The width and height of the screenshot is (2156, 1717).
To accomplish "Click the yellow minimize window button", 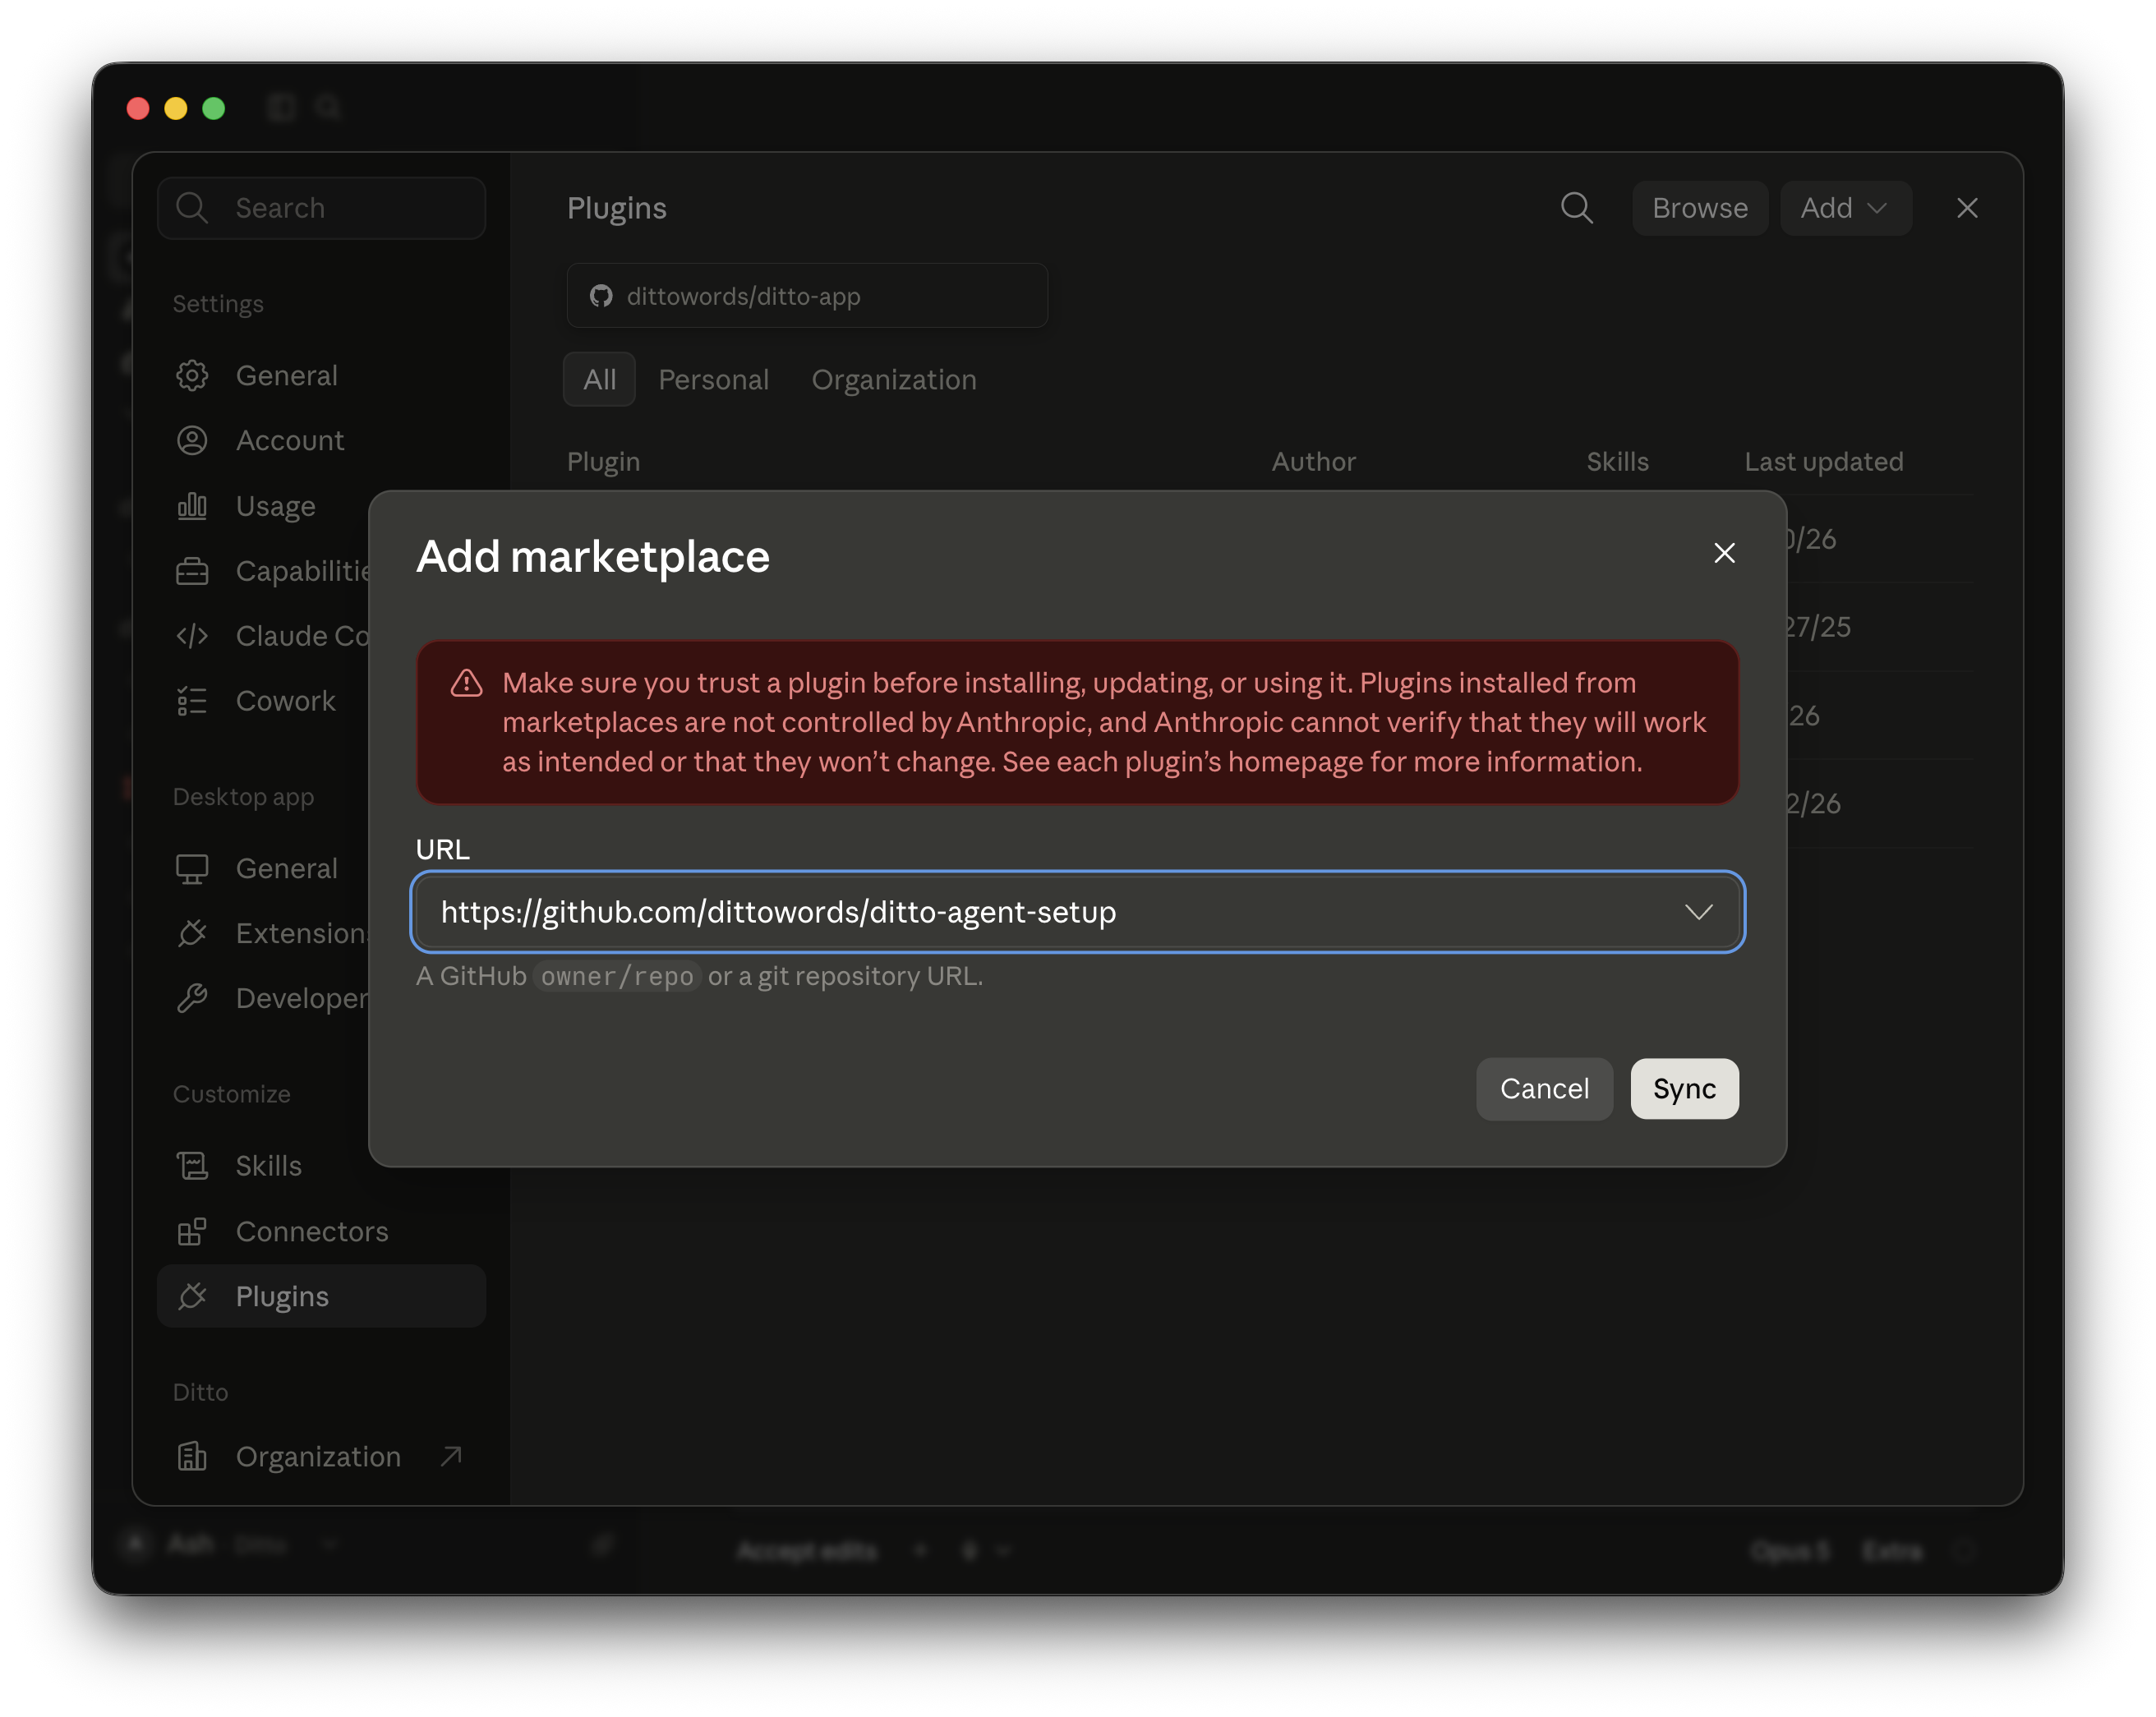I will [176, 108].
